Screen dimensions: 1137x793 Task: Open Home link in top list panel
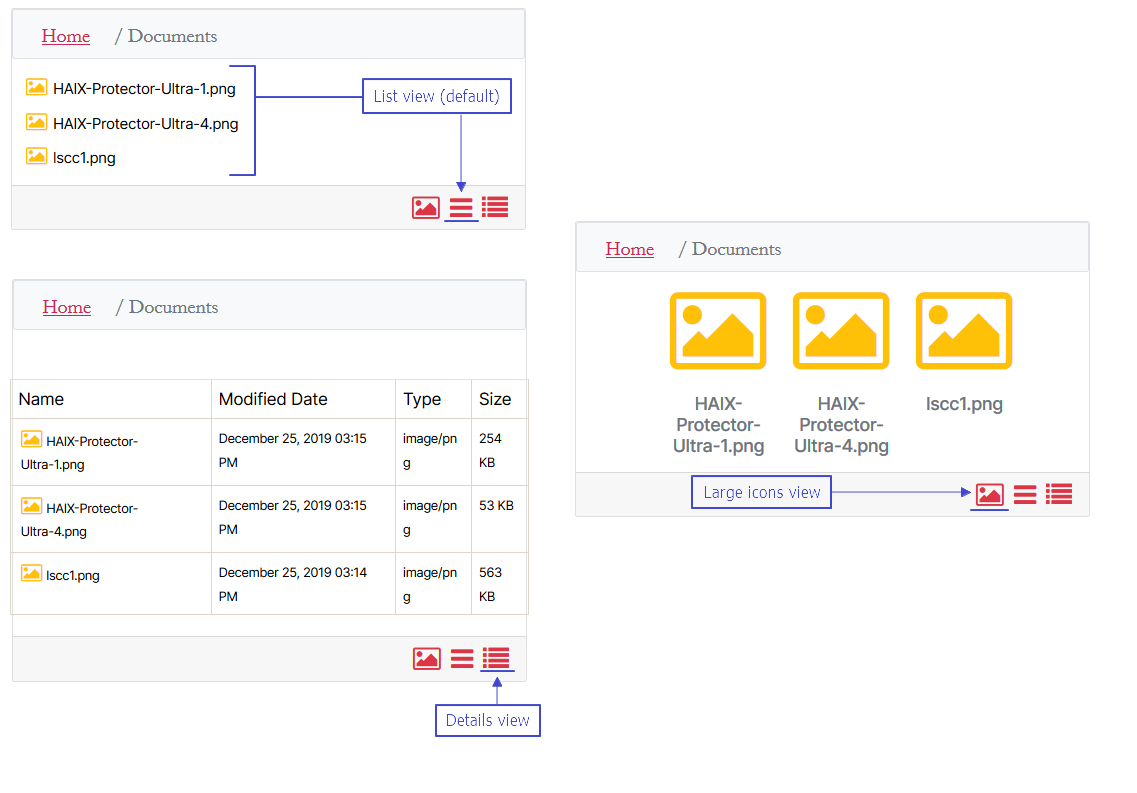click(x=65, y=36)
